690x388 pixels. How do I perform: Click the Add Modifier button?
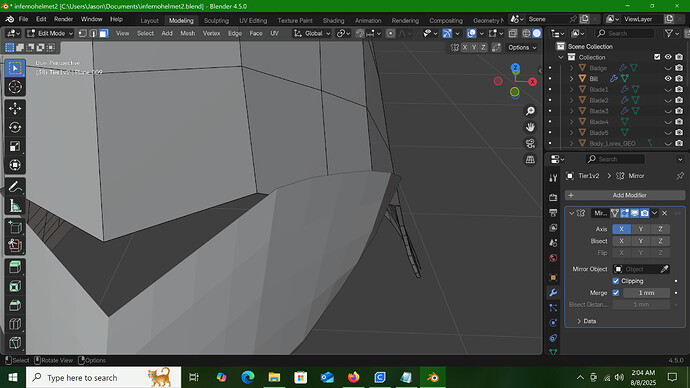click(625, 195)
